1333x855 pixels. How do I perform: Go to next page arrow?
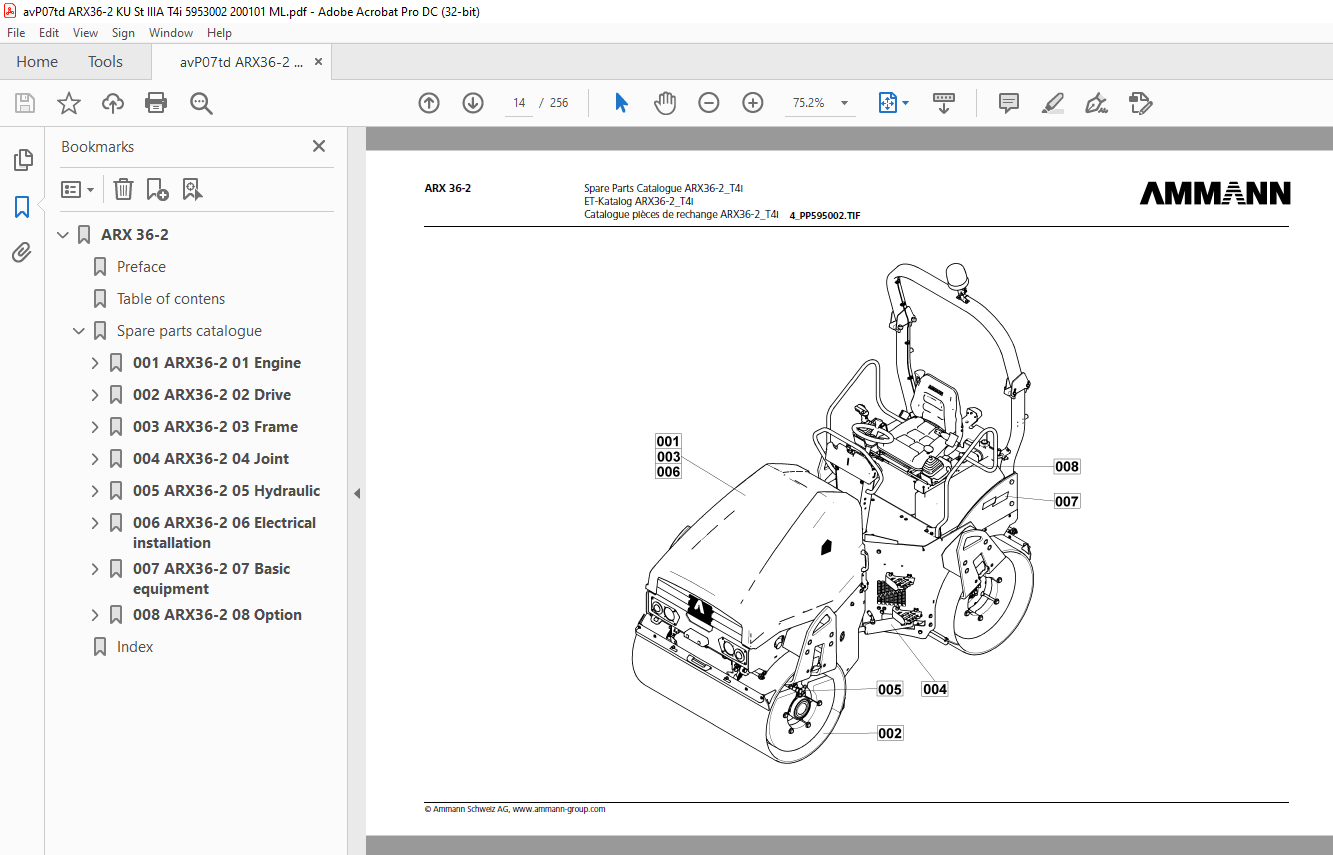[473, 103]
